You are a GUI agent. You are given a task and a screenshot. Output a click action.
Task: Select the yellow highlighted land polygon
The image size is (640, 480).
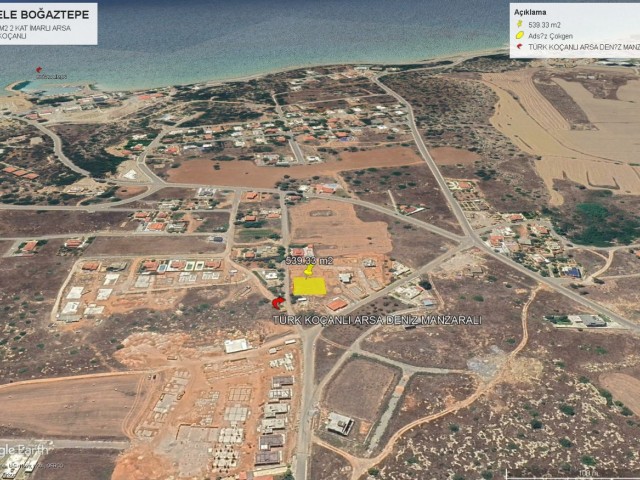[309, 286]
